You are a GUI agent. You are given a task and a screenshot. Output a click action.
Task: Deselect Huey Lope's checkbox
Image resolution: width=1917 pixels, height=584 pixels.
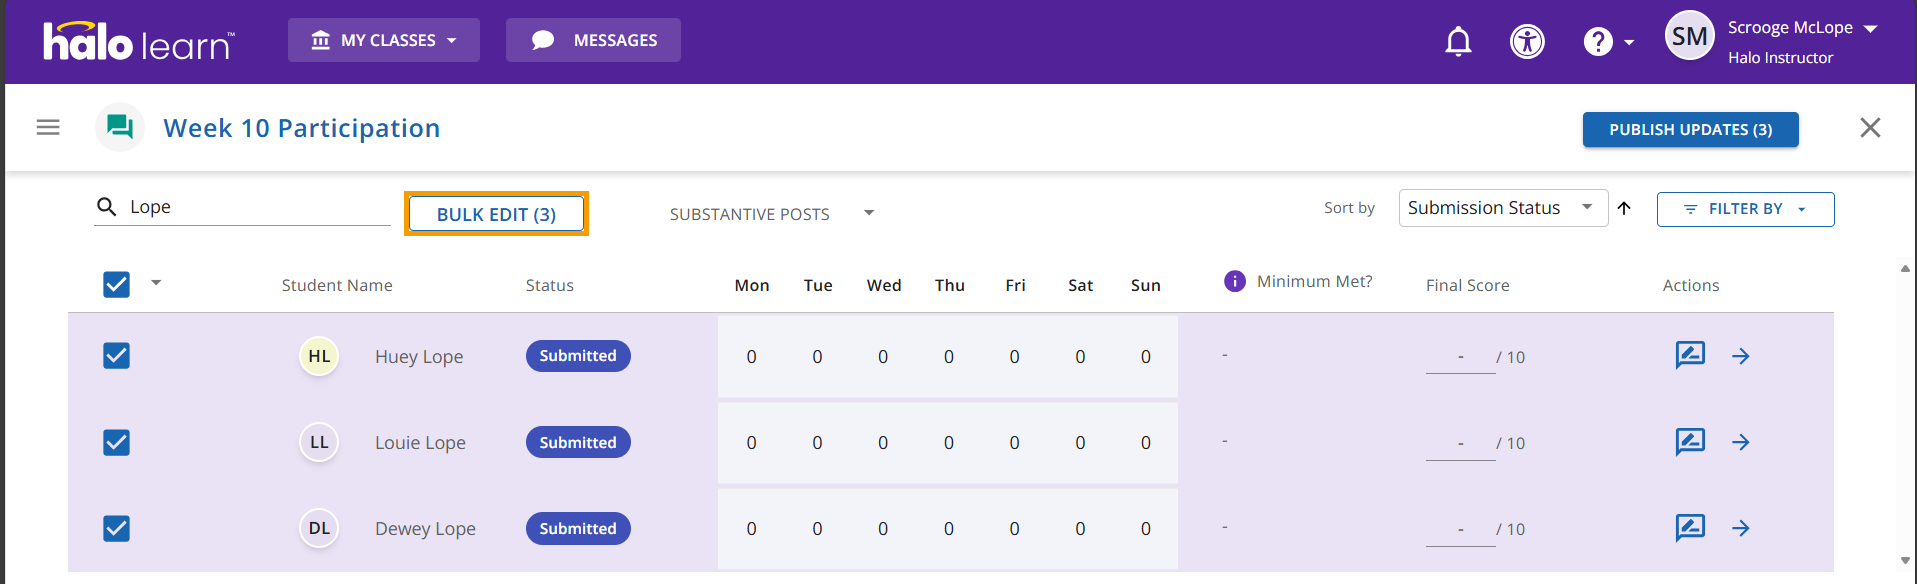point(117,356)
